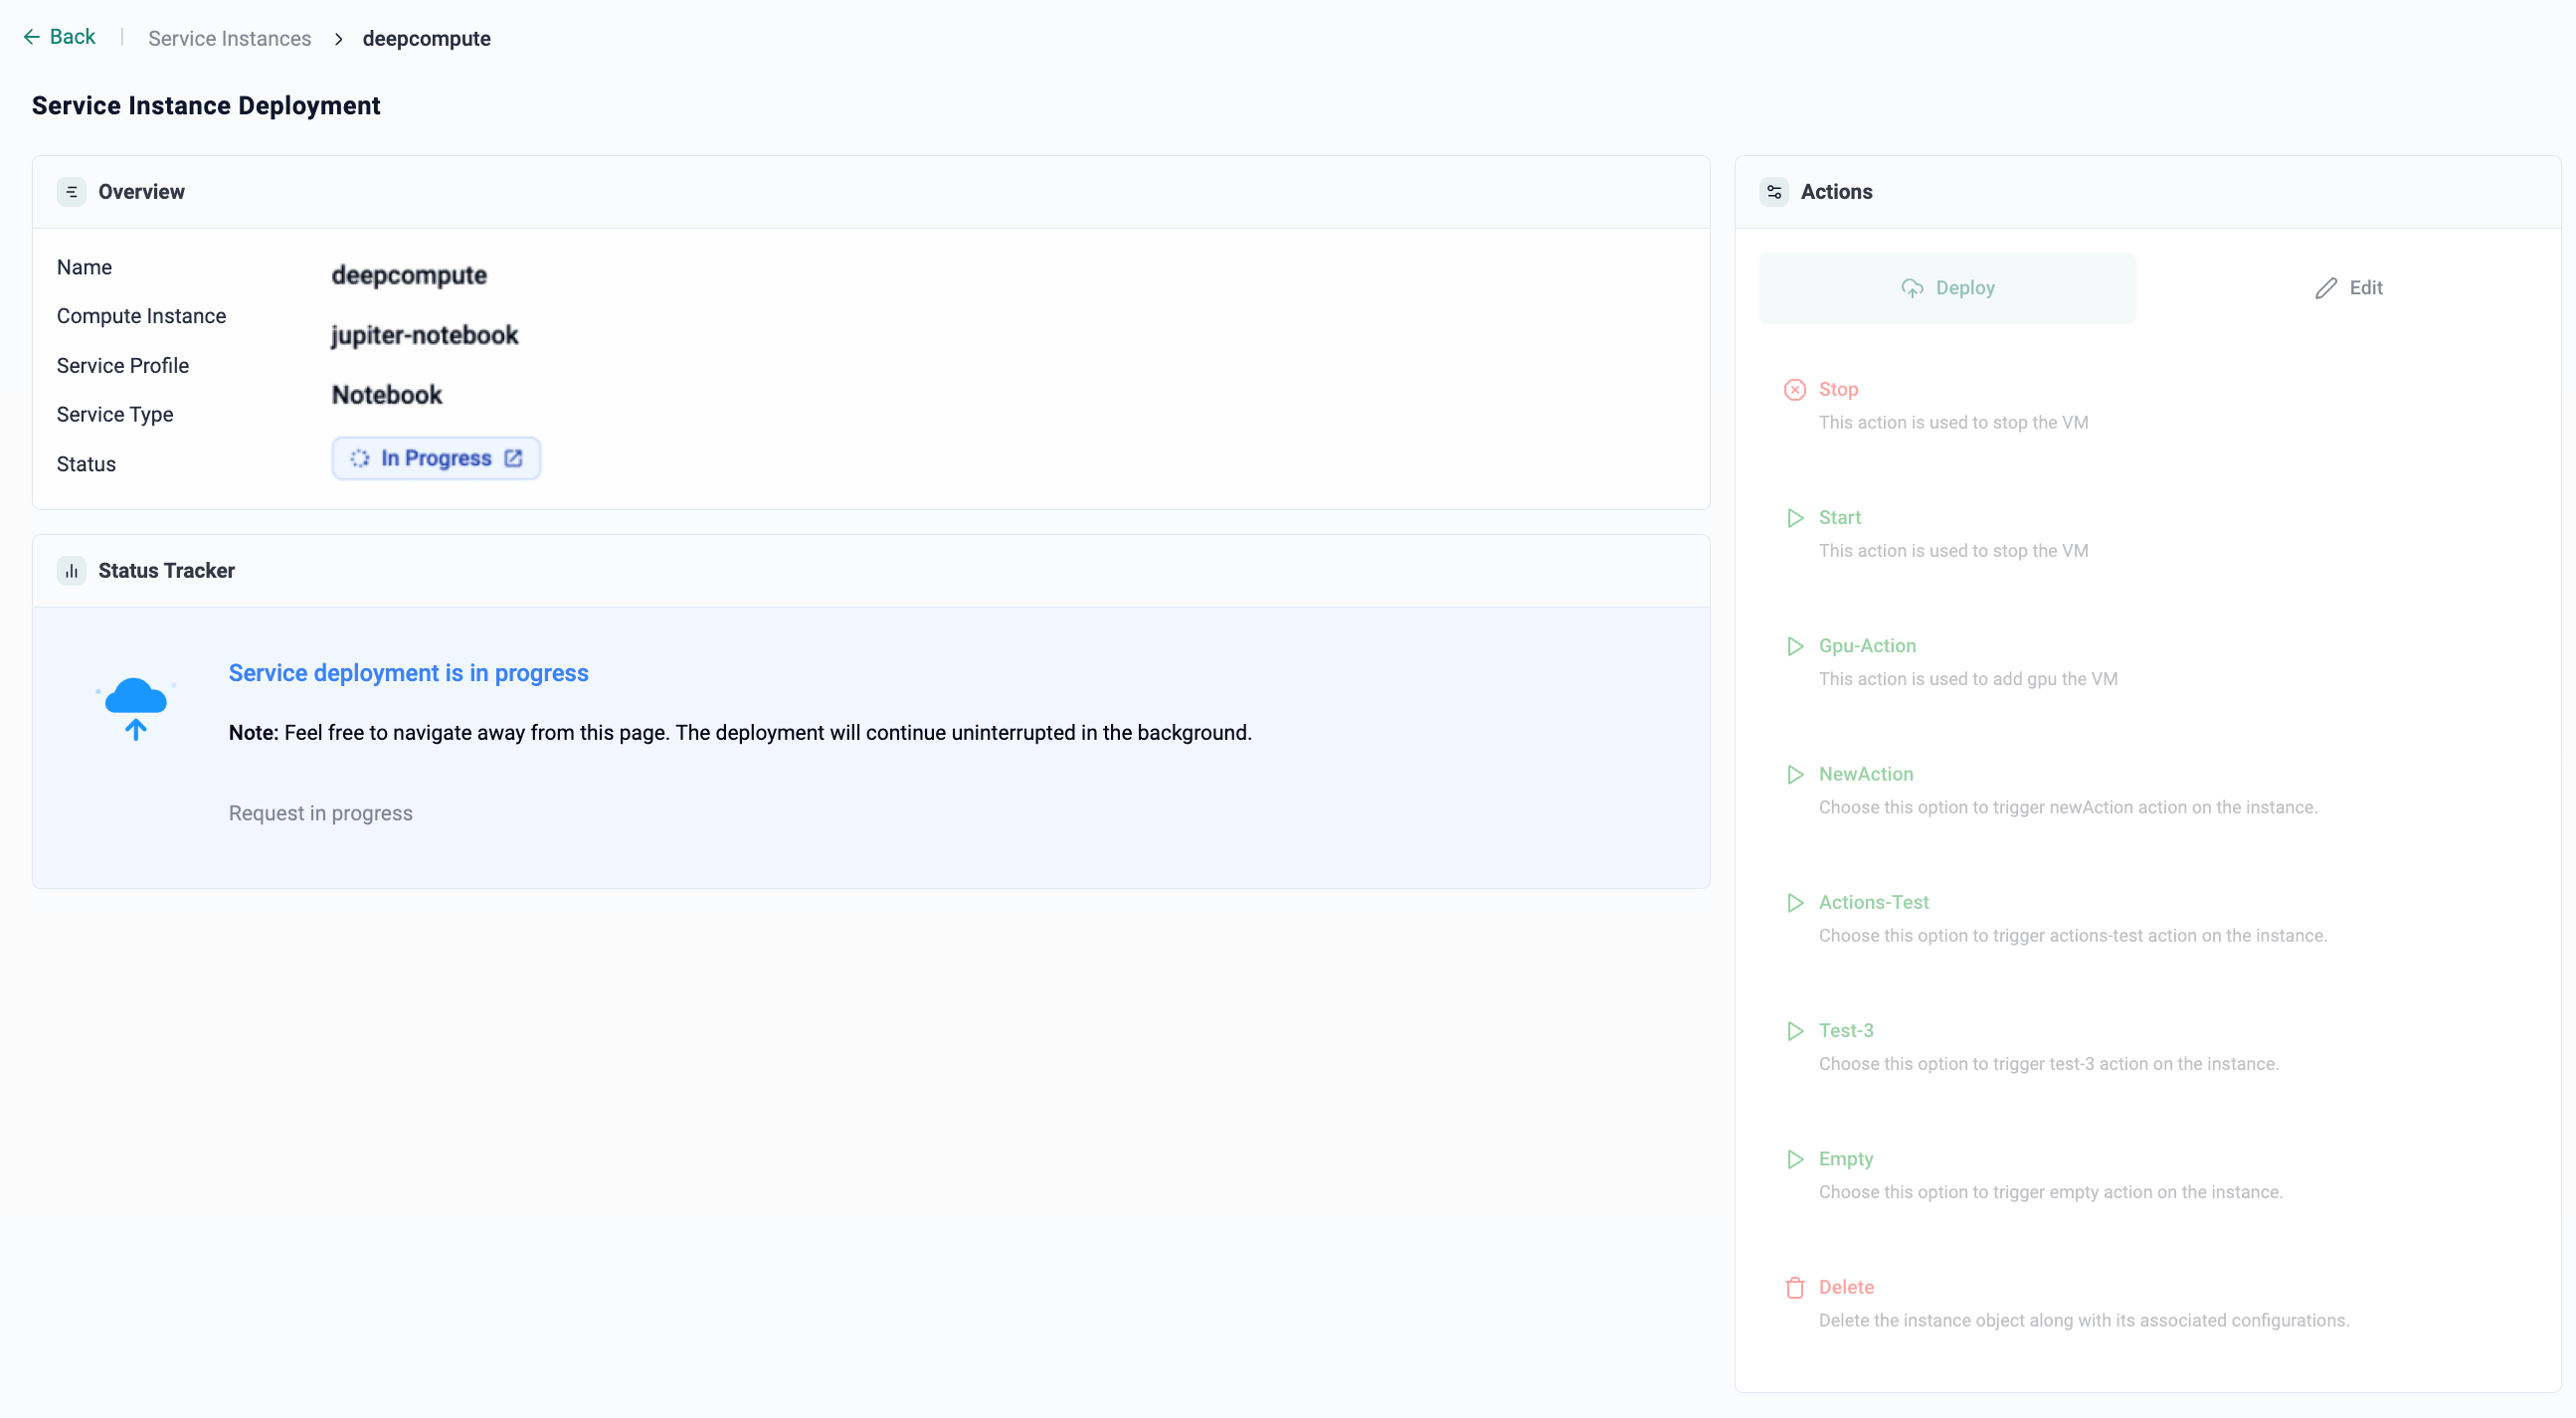Open external link icon in status badge
Screen dimensions: 2576x1418
pyautogui.click(x=513, y=458)
